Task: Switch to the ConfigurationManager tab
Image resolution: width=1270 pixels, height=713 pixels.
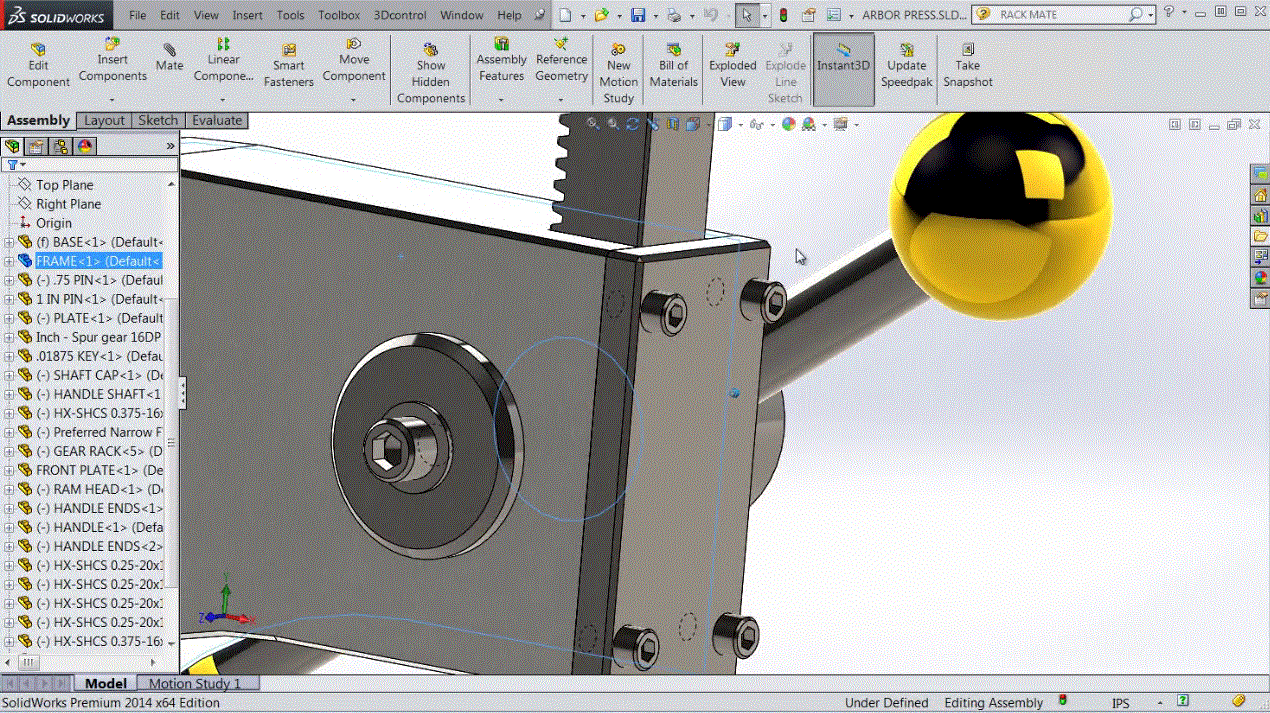Action: click(x=61, y=146)
